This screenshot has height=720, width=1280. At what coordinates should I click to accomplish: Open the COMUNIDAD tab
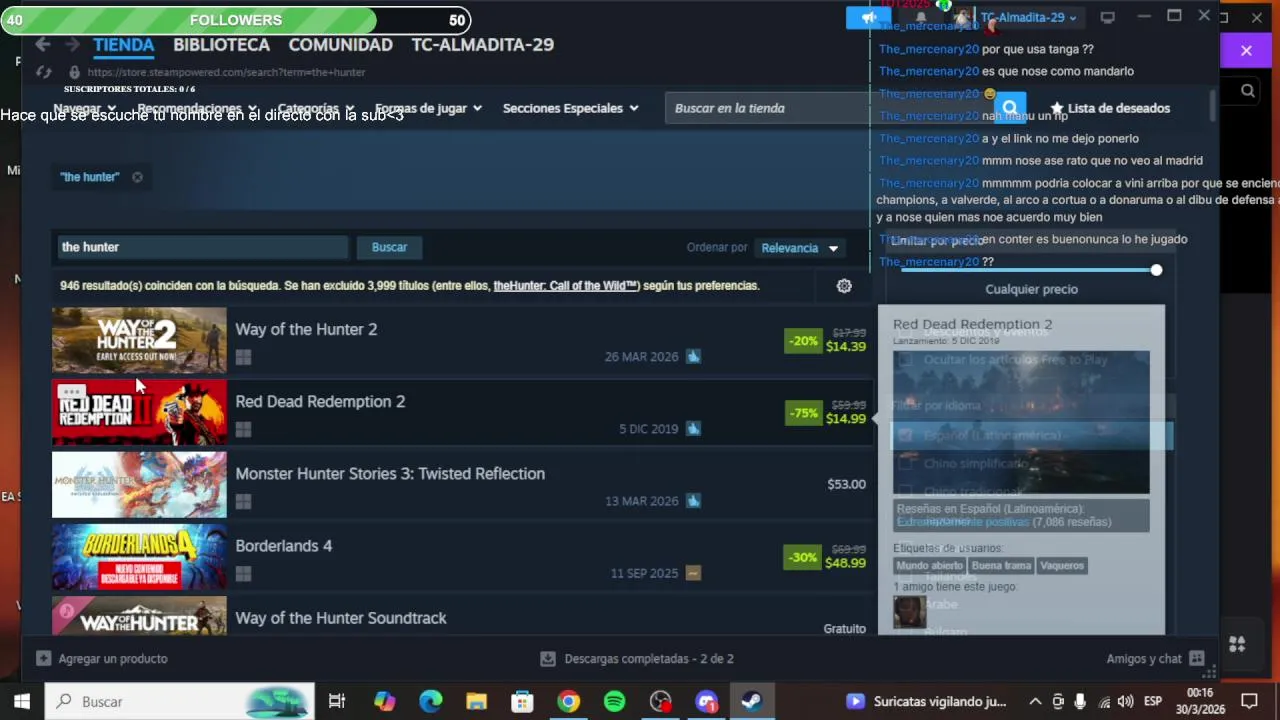click(x=340, y=45)
